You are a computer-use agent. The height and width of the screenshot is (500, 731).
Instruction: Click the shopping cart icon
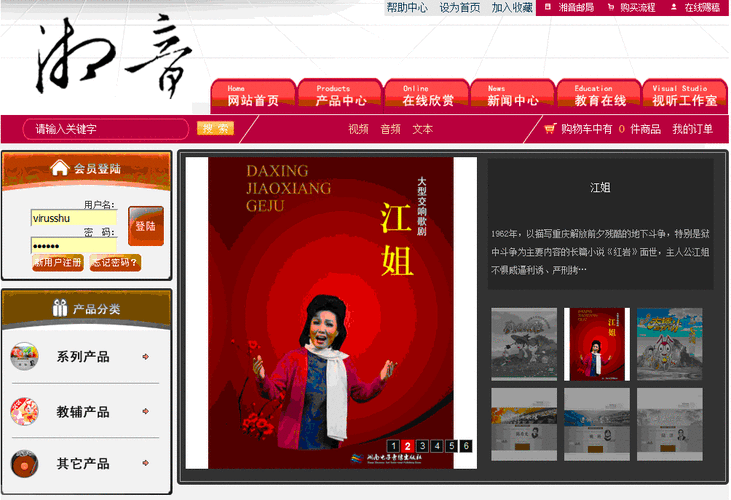[550, 129]
